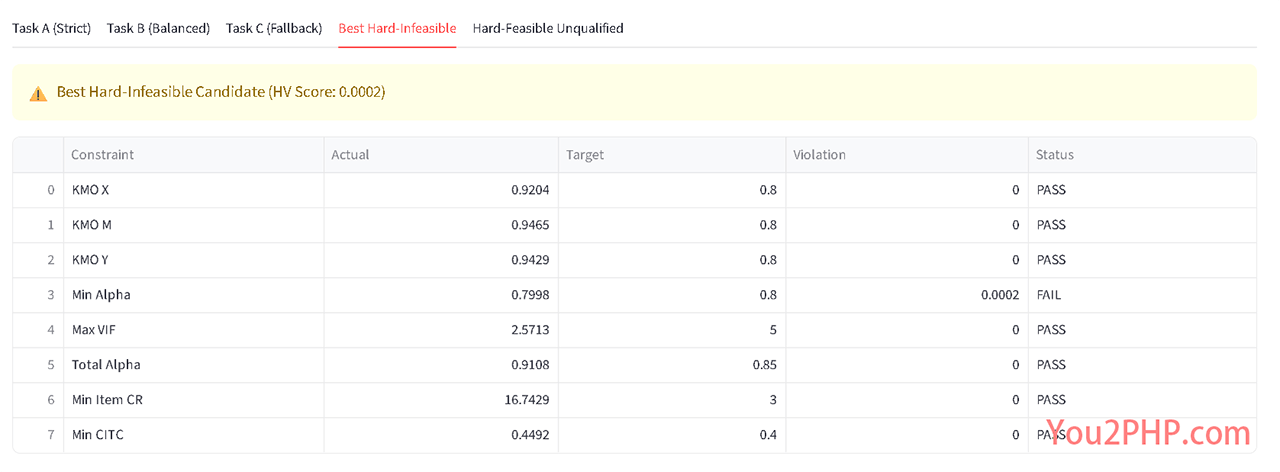Screen dimensions: 1280x472
Task: Click the Violation column header
Action: tap(907, 155)
